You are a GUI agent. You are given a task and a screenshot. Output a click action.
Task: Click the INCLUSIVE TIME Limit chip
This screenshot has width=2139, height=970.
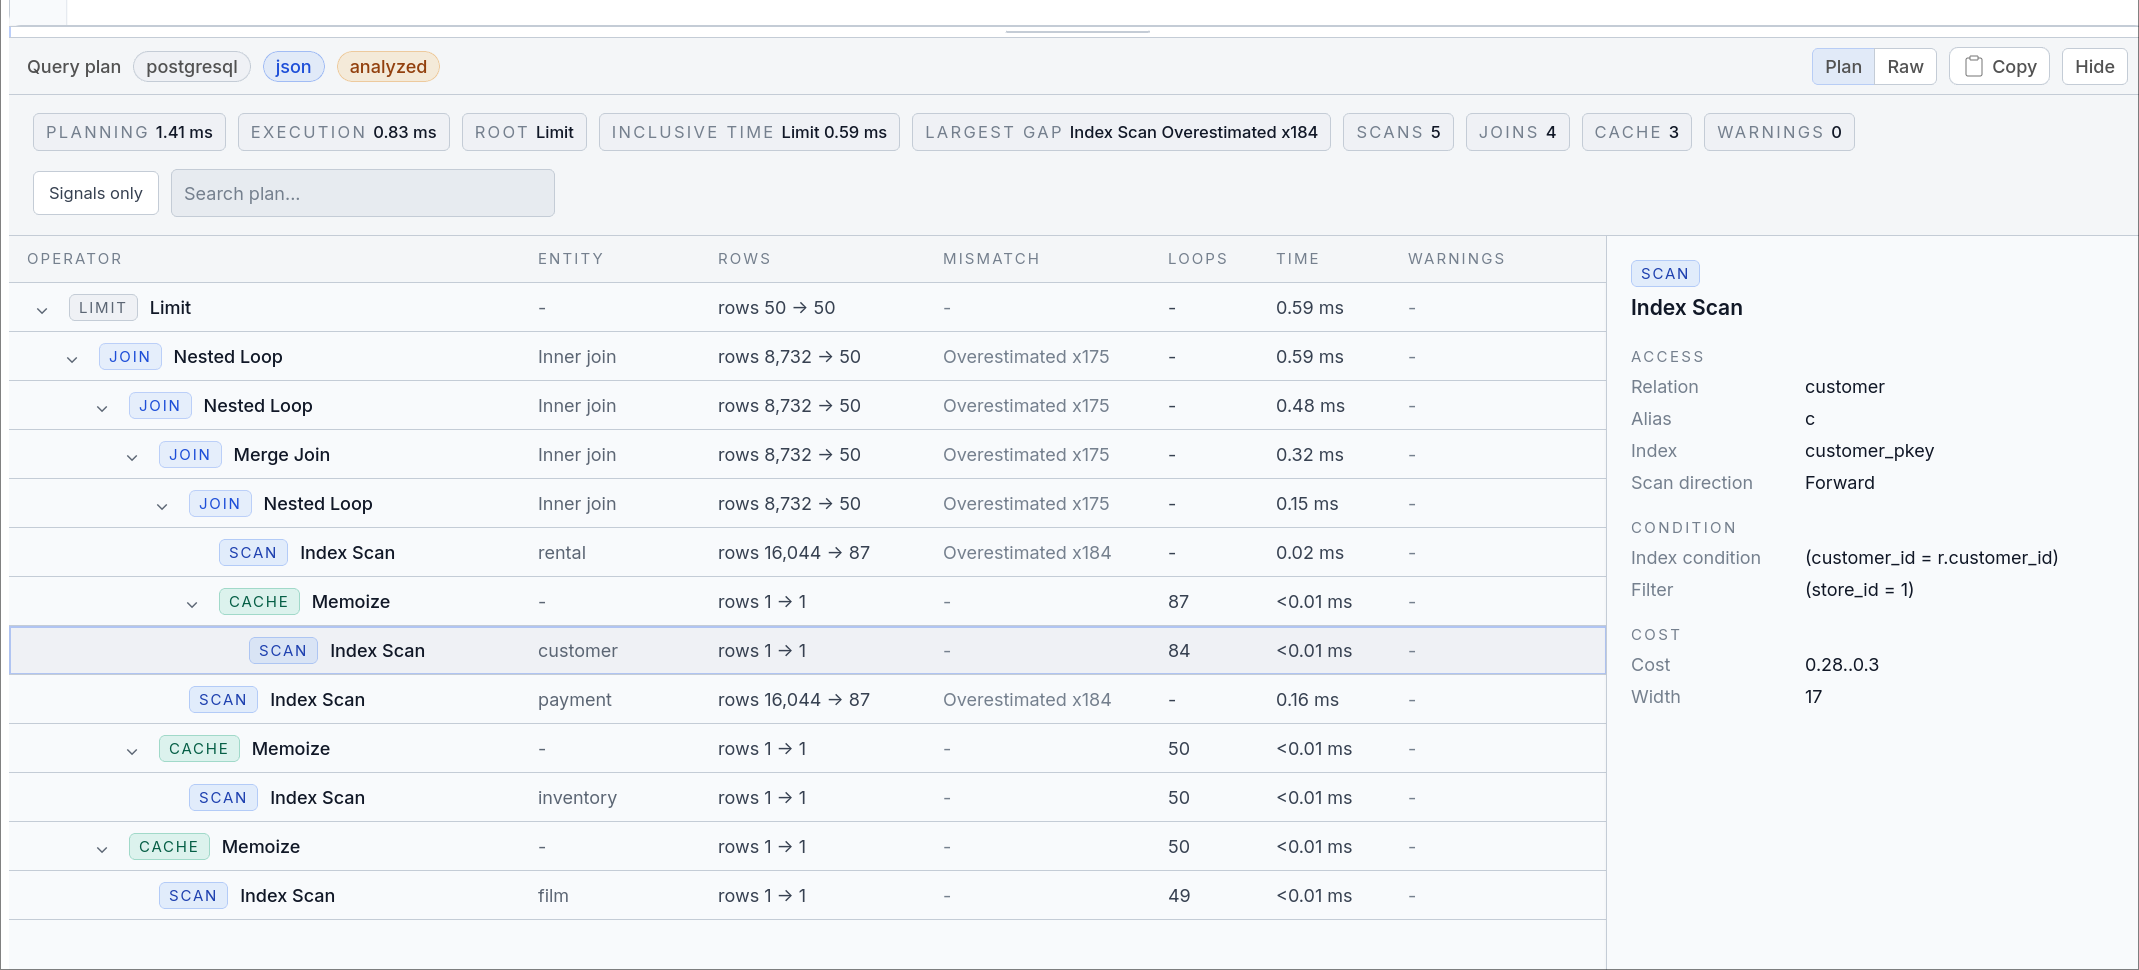(x=749, y=132)
